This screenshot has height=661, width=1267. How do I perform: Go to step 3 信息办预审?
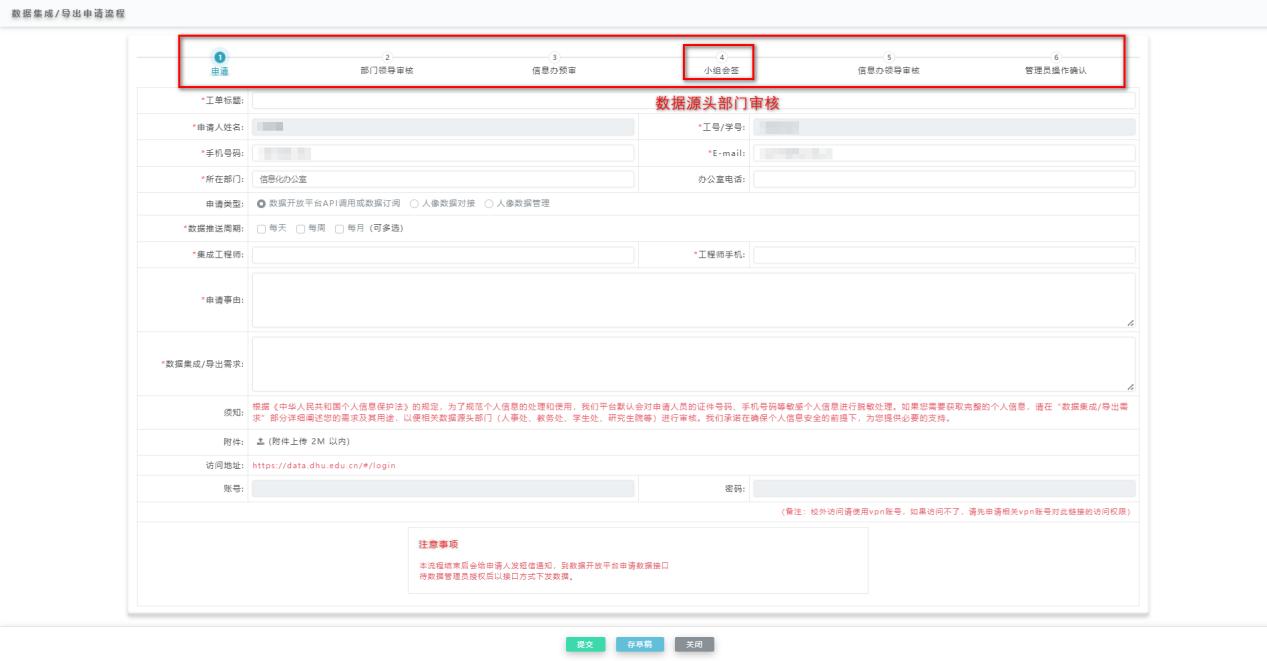pyautogui.click(x=554, y=57)
